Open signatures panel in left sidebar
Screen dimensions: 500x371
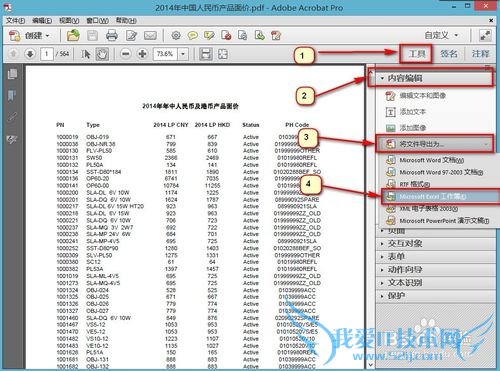(12, 139)
